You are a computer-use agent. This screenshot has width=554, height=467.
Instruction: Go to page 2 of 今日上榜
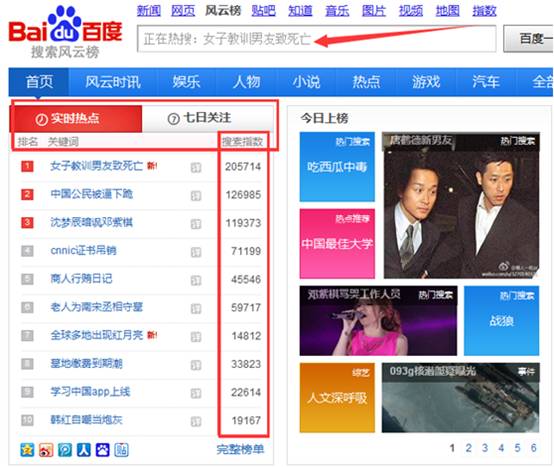(468, 448)
